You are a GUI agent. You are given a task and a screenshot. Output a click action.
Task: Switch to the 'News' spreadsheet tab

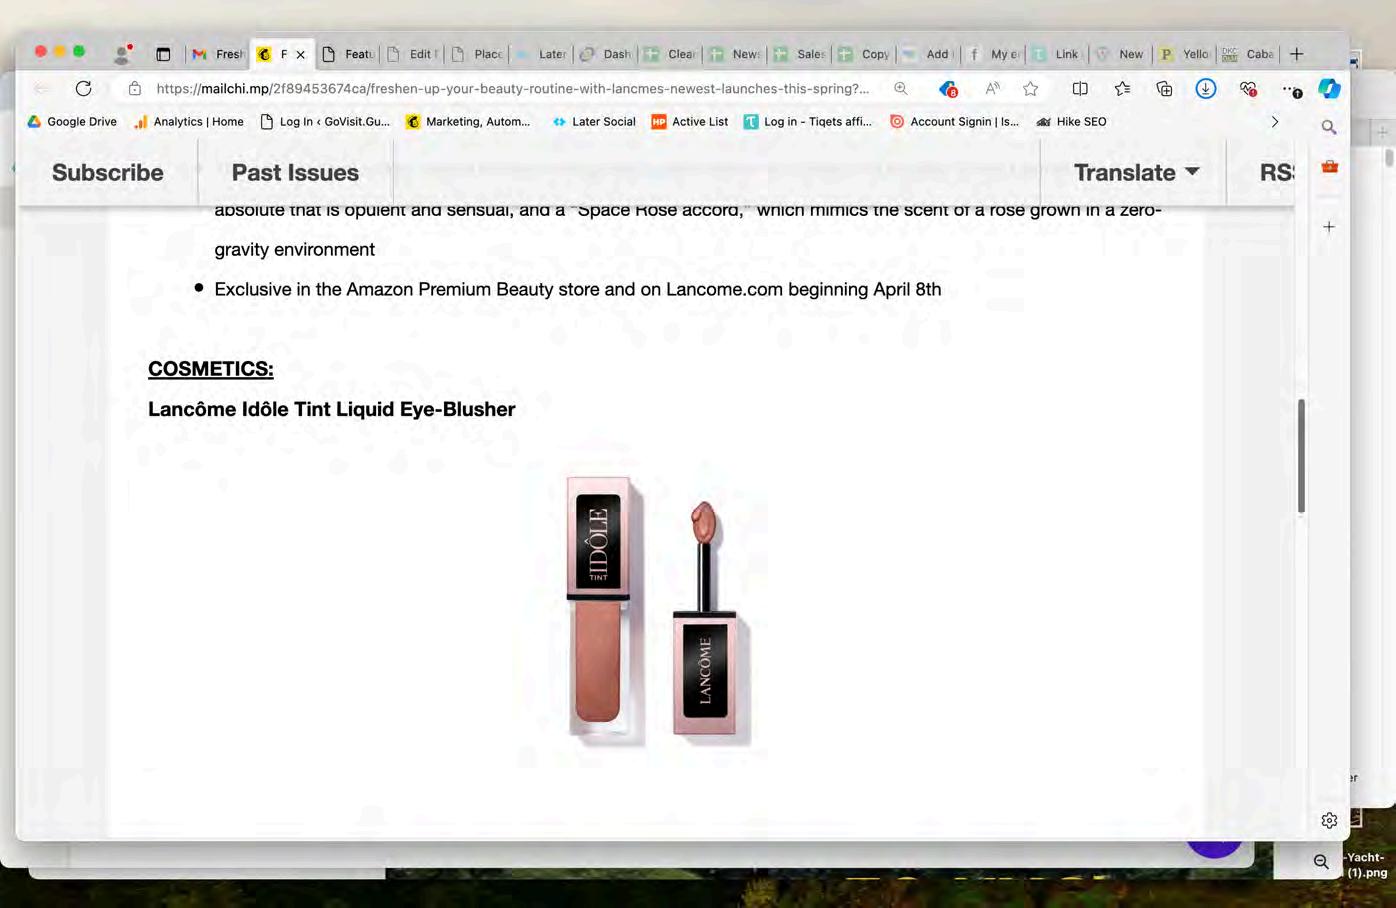[x=735, y=54]
